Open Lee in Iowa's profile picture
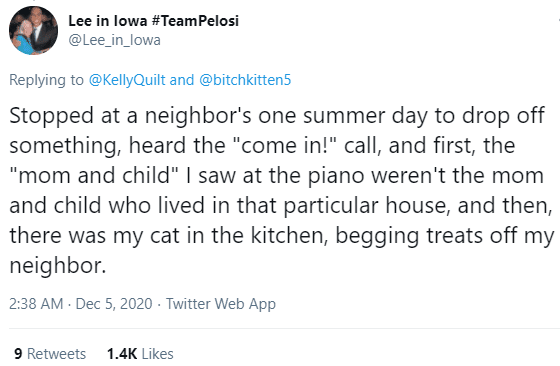The width and height of the screenshot is (560, 366). tap(33, 30)
